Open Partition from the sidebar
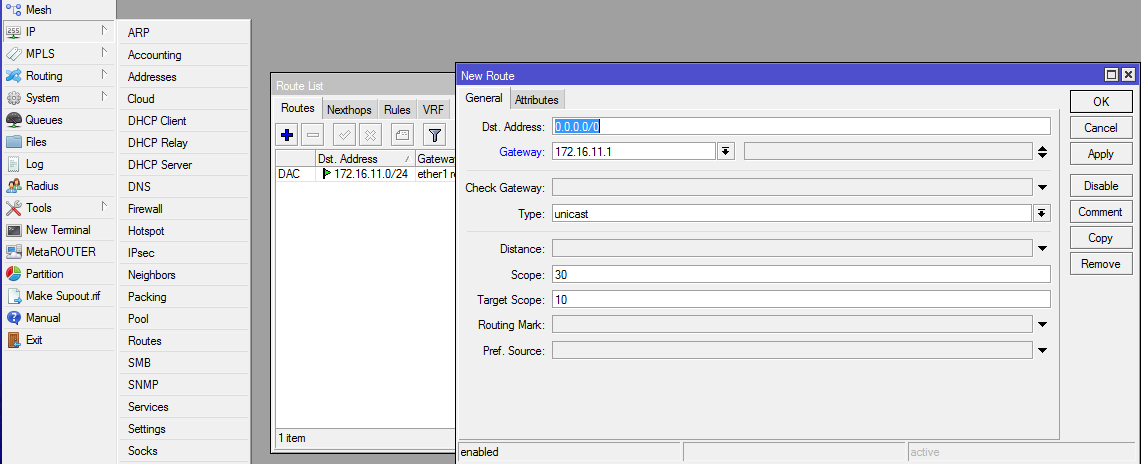1141x464 pixels. [58, 273]
